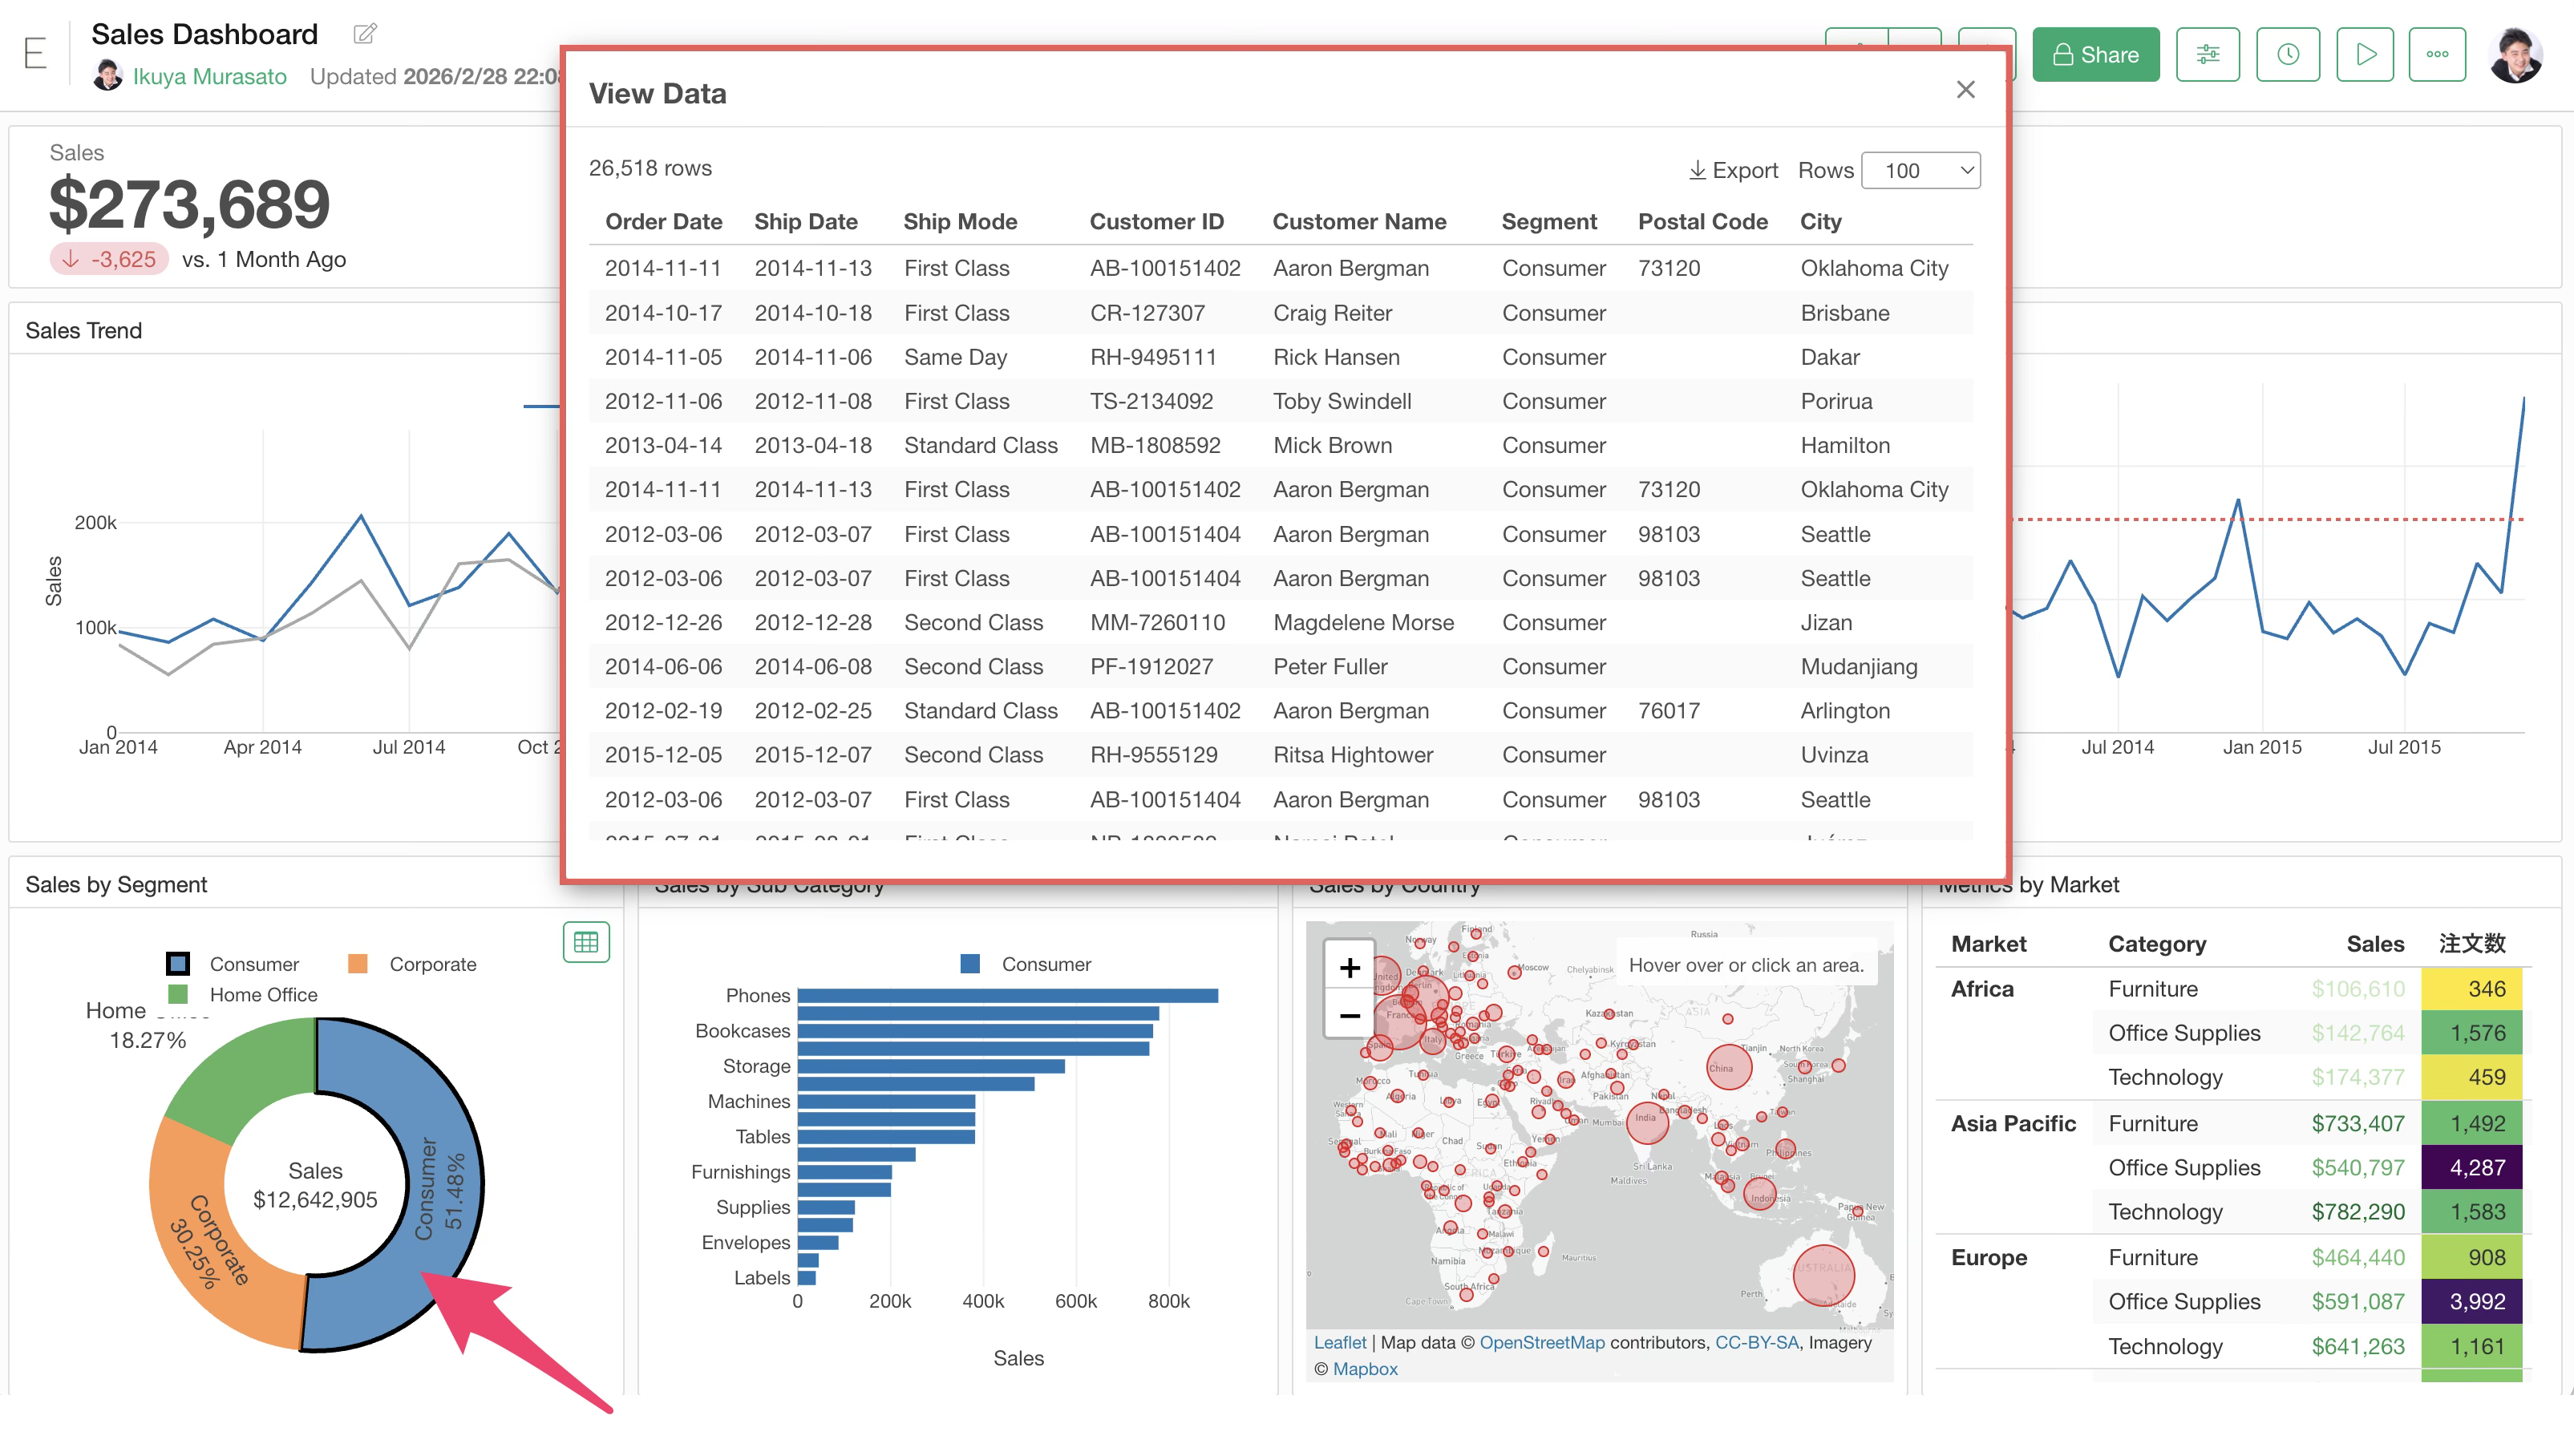The width and height of the screenshot is (2574, 1456).
Task: Open the filter settings sliders icon
Action: (2207, 55)
